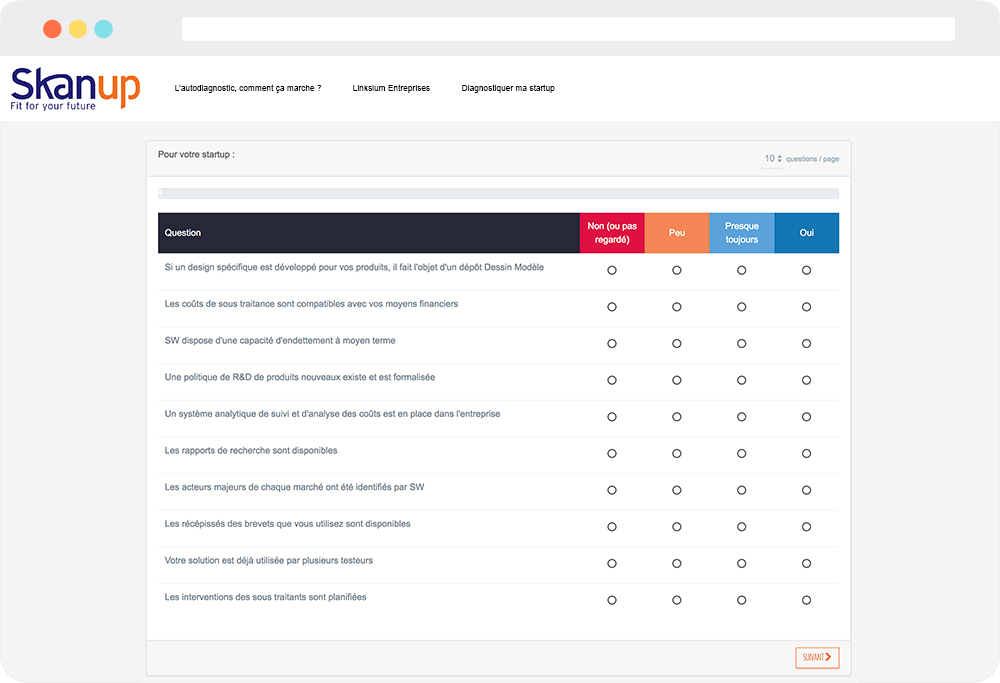Select Peu for système analytique des coûts
The height and width of the screenshot is (683, 1000).
(x=677, y=417)
